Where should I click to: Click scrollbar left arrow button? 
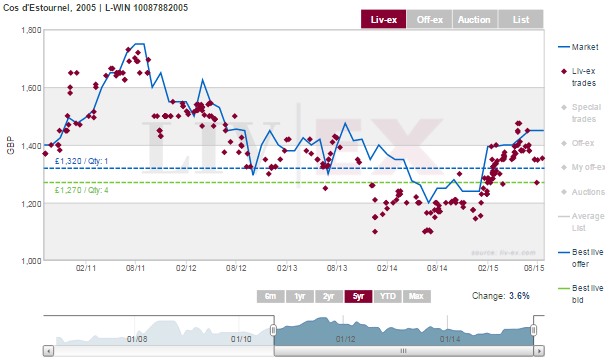(x=48, y=351)
